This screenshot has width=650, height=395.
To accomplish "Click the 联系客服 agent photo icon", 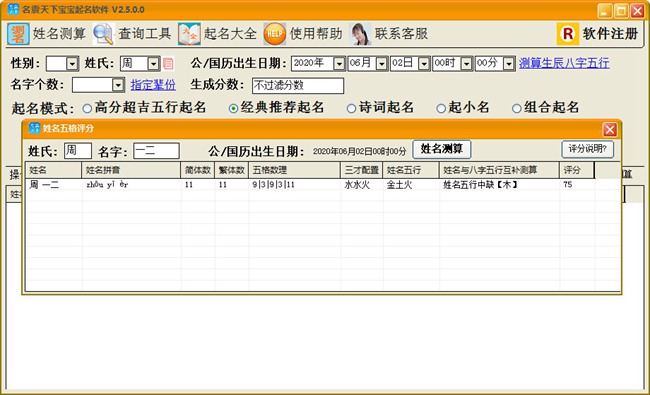I will click(360, 34).
